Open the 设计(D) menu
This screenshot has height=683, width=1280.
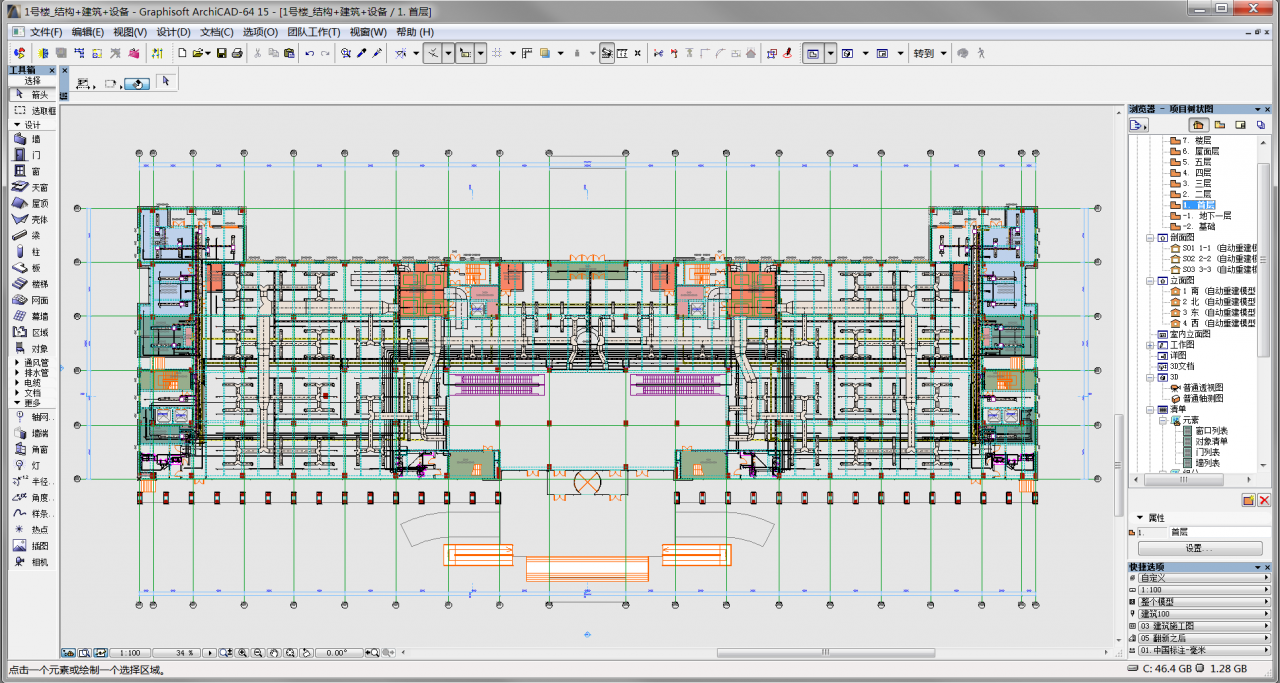coord(173,32)
